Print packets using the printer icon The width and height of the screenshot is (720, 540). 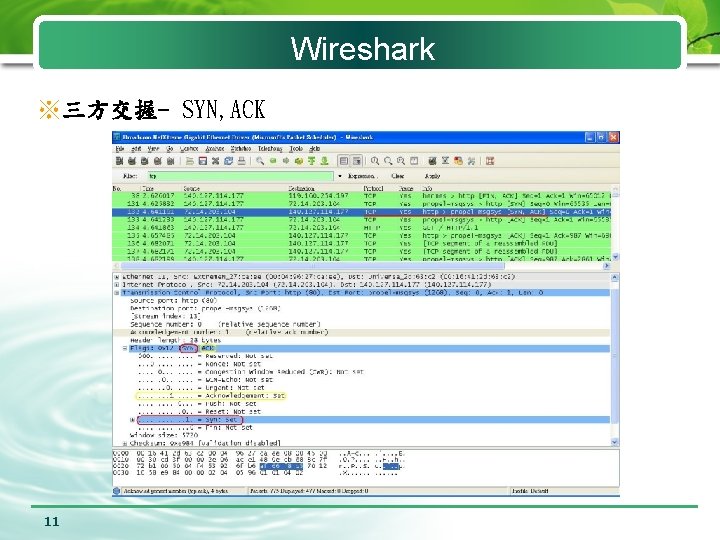pos(241,161)
